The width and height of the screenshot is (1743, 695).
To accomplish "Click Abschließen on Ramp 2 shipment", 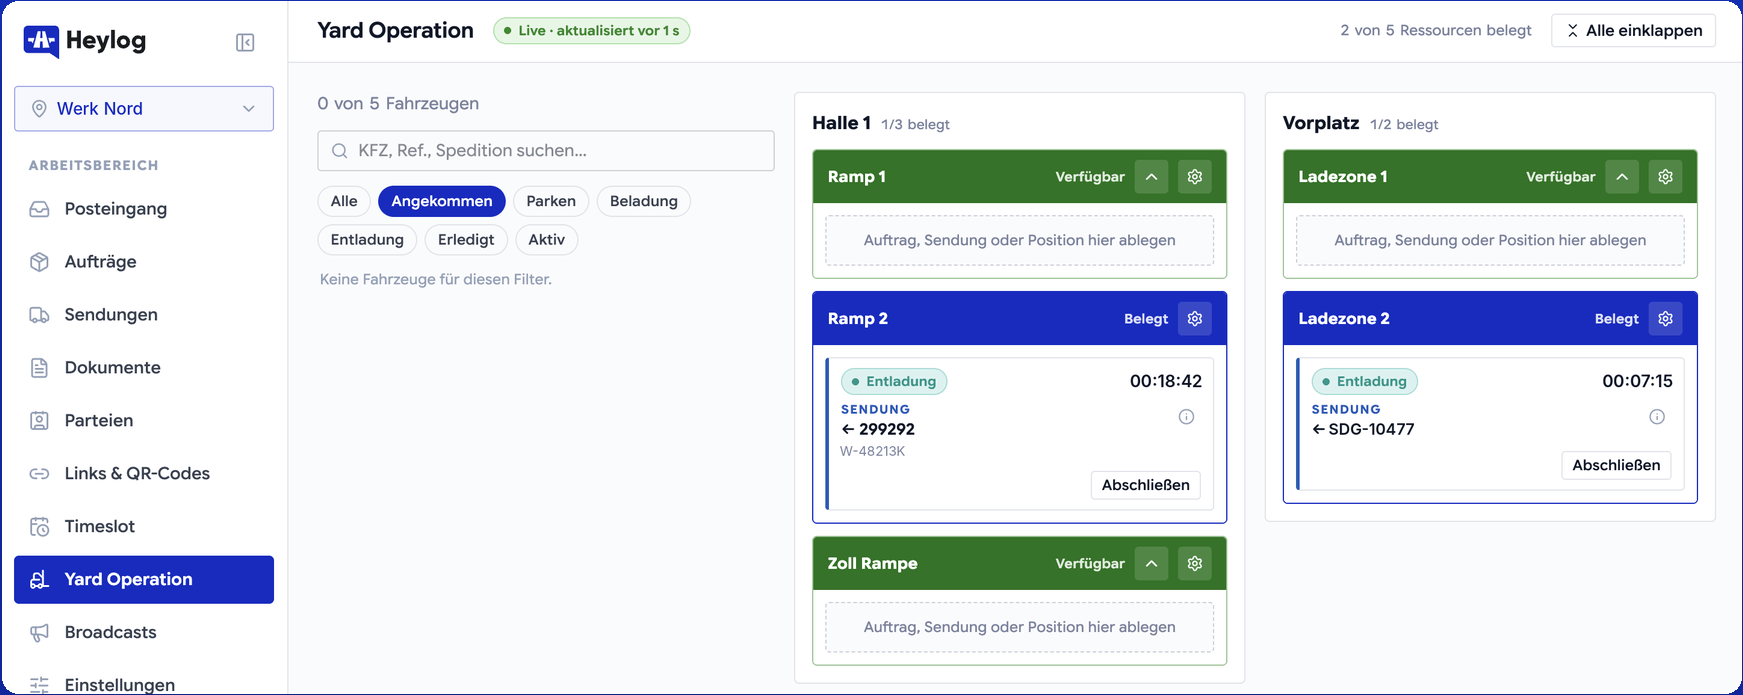I will (x=1145, y=485).
